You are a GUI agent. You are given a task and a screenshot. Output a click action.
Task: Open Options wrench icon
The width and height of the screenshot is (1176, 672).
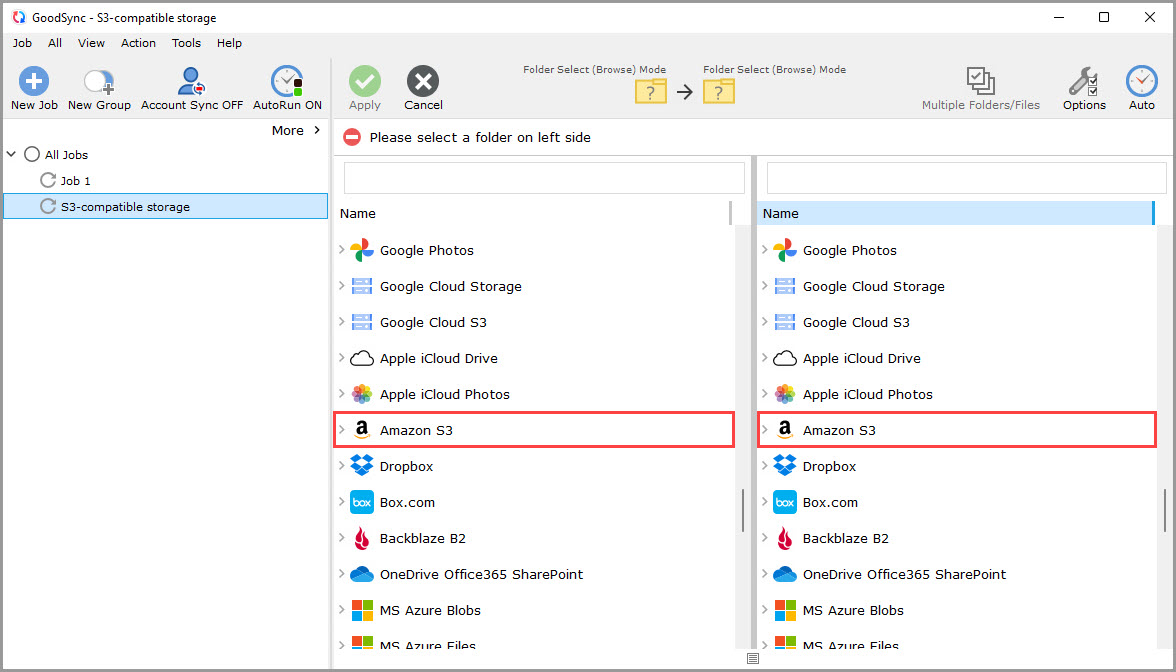1084,81
